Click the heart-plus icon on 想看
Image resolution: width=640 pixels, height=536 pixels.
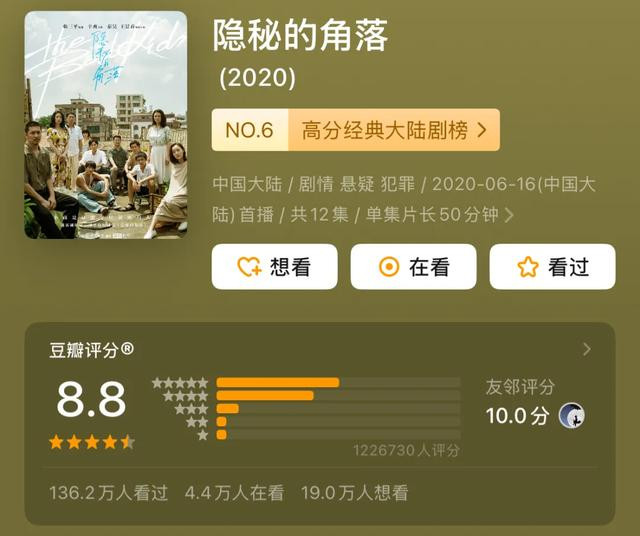point(249,267)
